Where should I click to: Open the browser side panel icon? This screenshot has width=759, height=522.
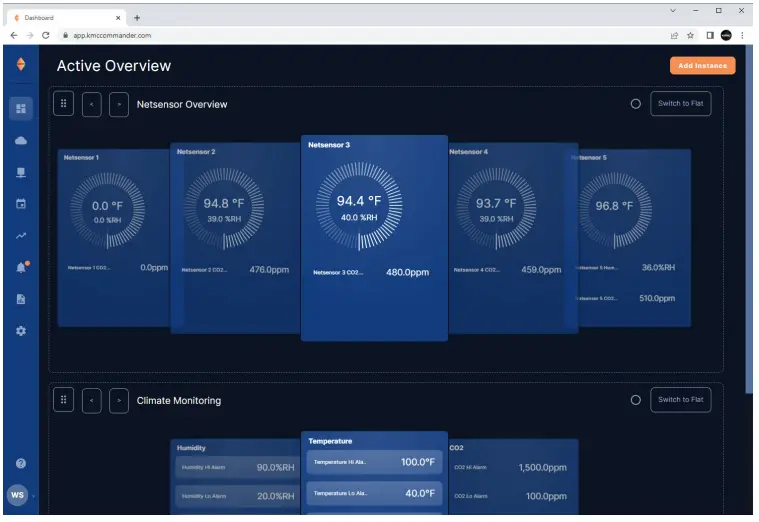(710, 35)
